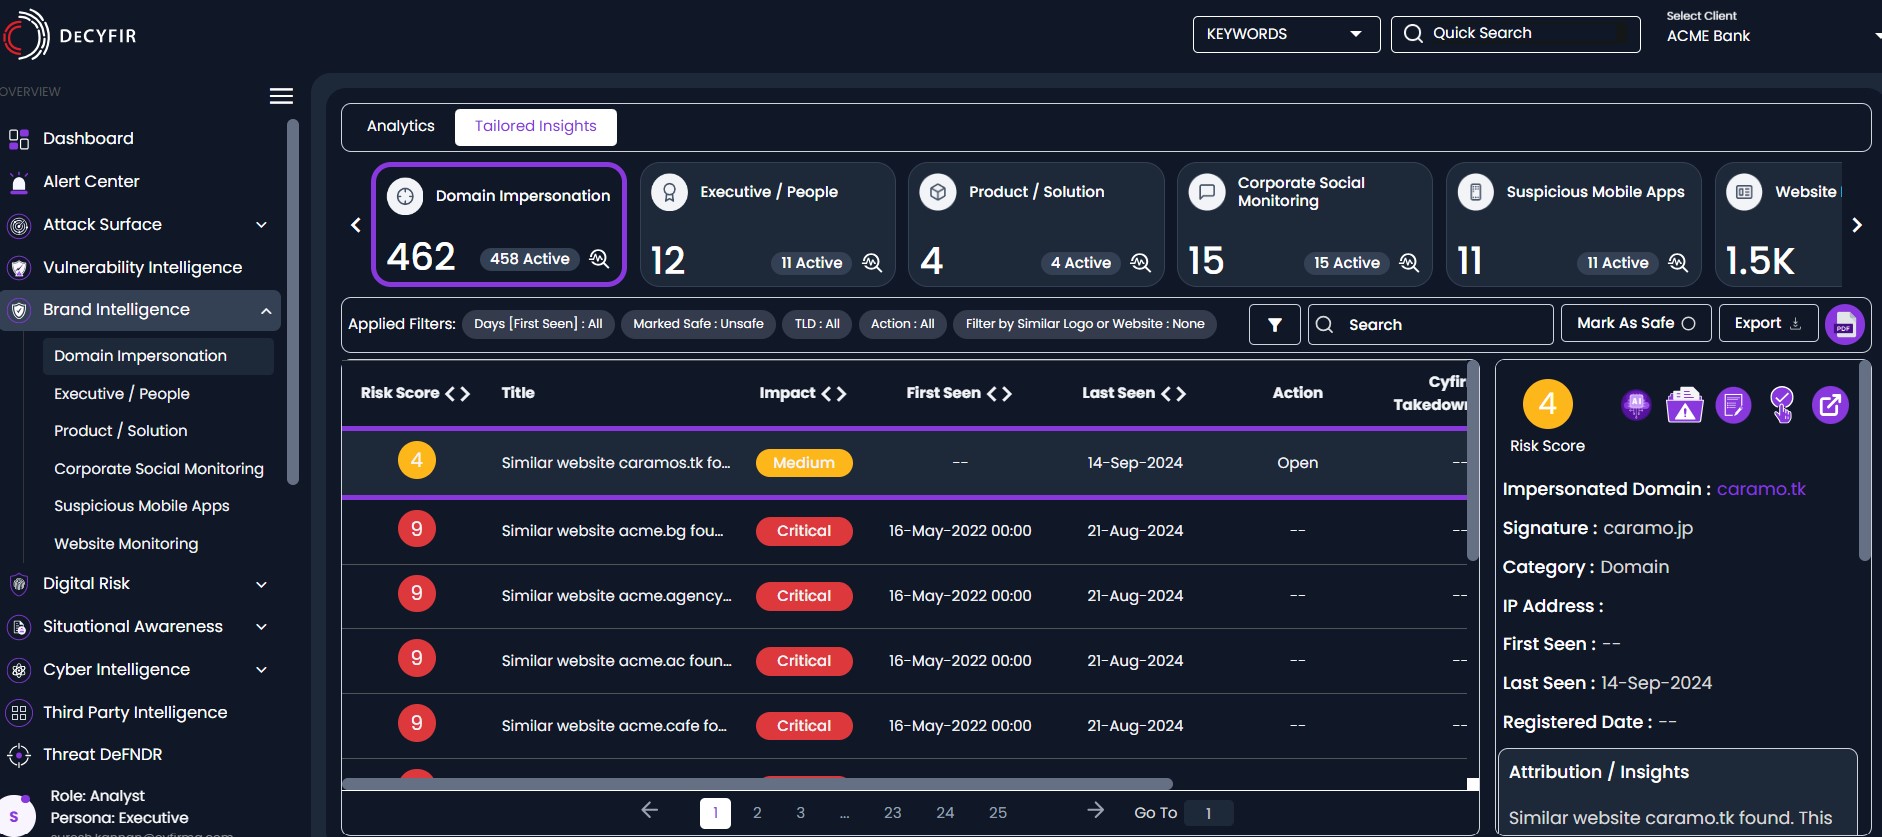Open the alert folder icon in details panel
Viewport: 1882px width, 837px height.
click(x=1684, y=405)
